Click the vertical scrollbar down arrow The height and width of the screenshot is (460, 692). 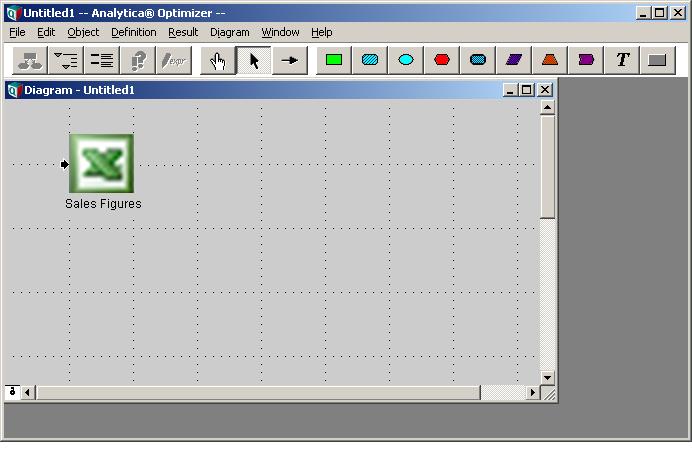pyautogui.click(x=547, y=377)
